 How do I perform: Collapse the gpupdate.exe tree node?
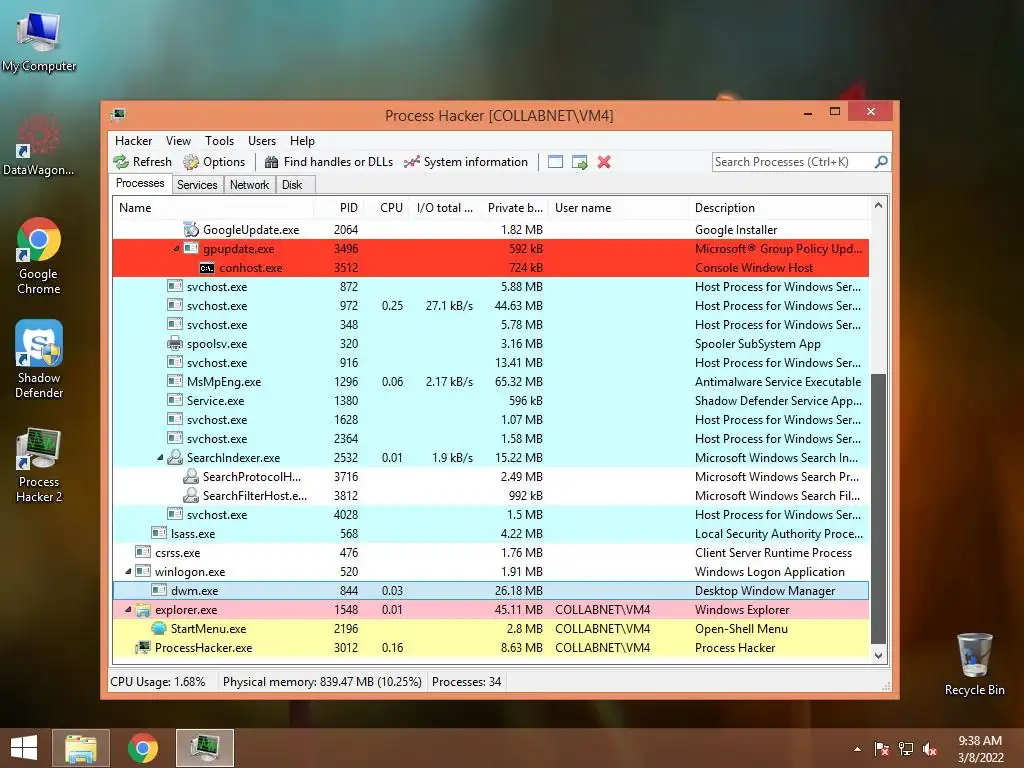176,249
